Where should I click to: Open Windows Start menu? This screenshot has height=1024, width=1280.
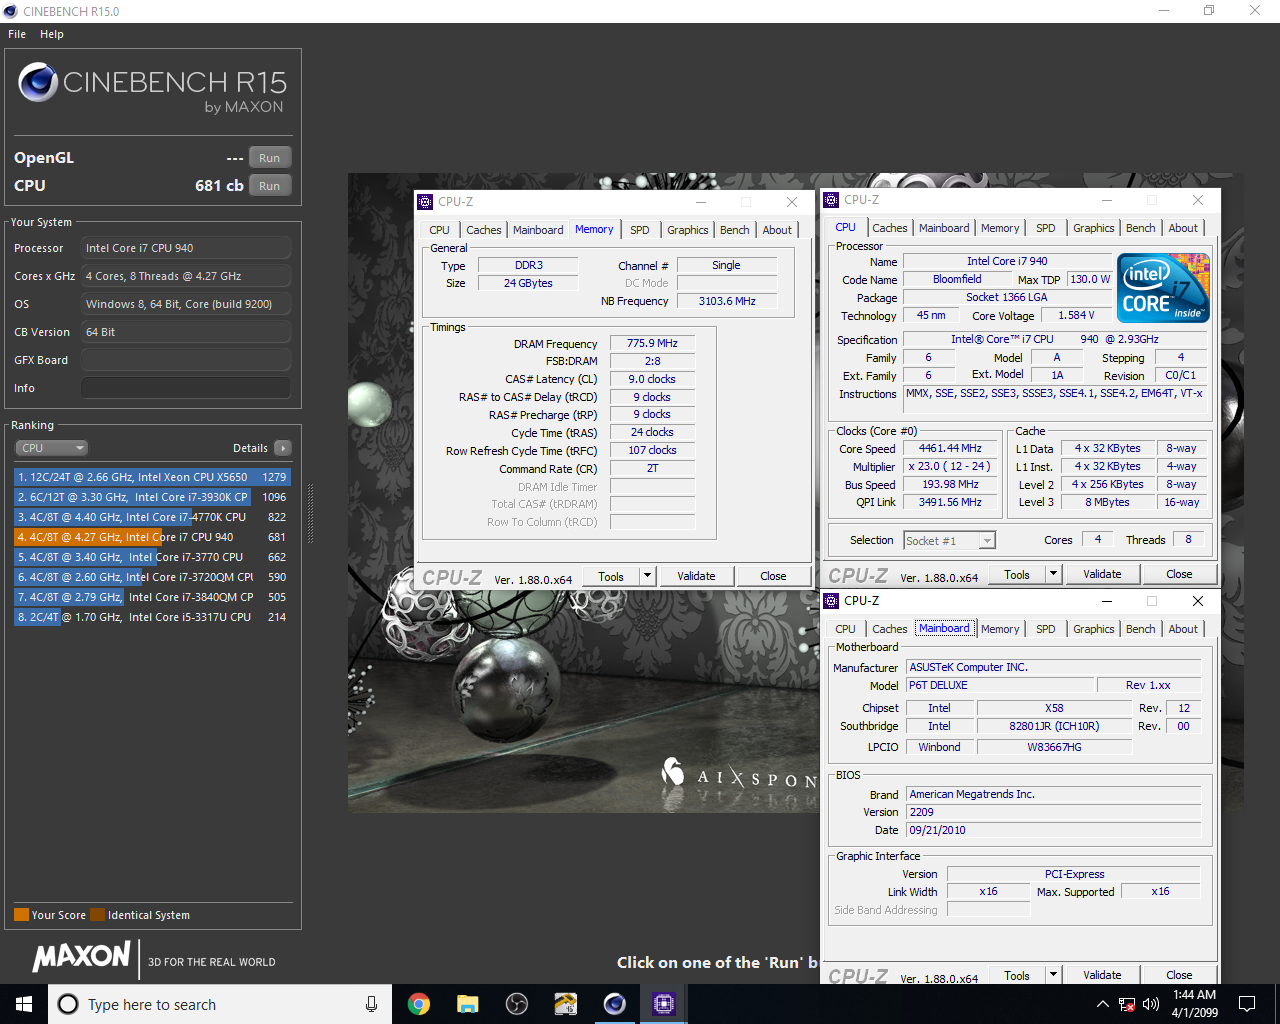[24, 1004]
